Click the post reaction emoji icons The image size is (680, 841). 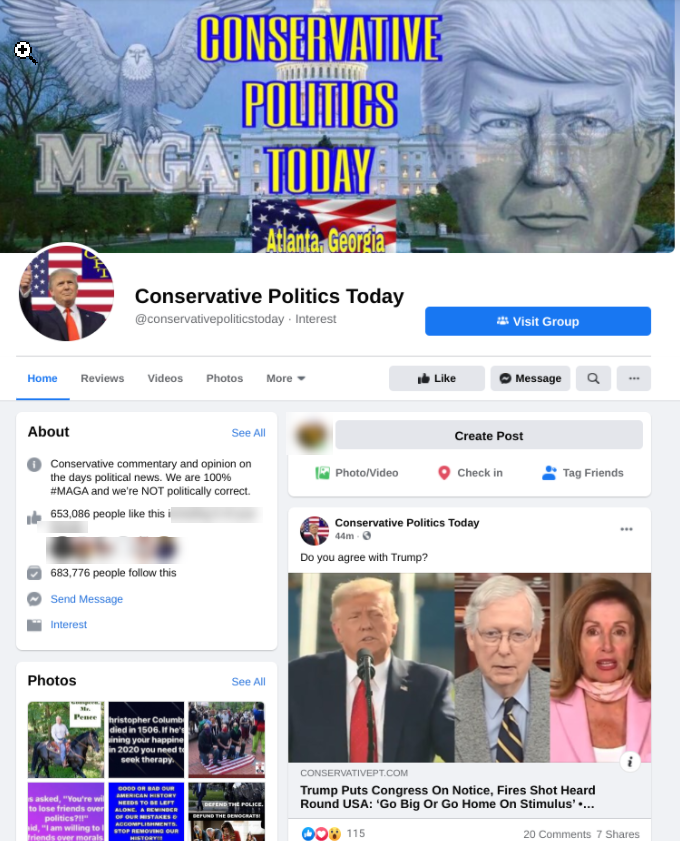click(321, 833)
